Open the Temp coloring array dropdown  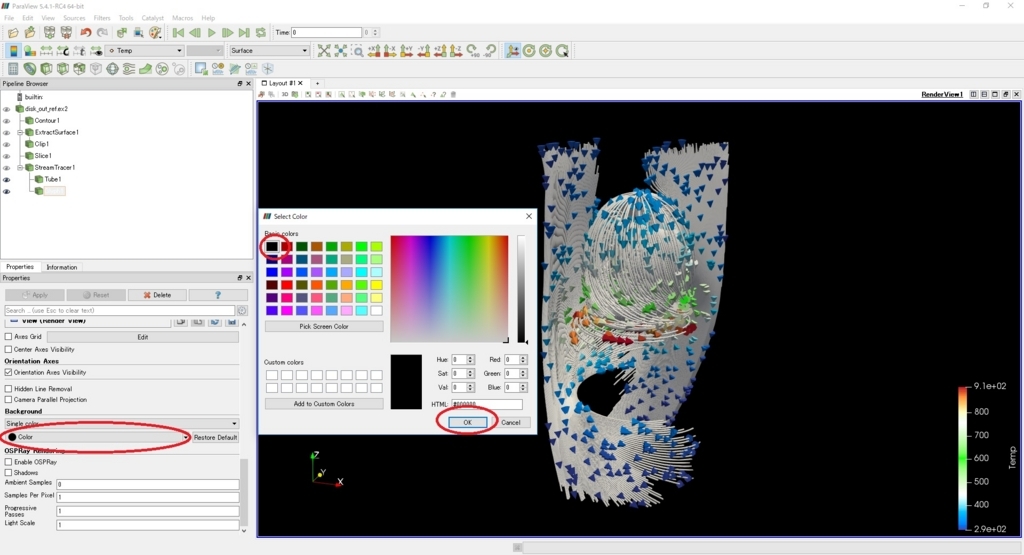144,50
